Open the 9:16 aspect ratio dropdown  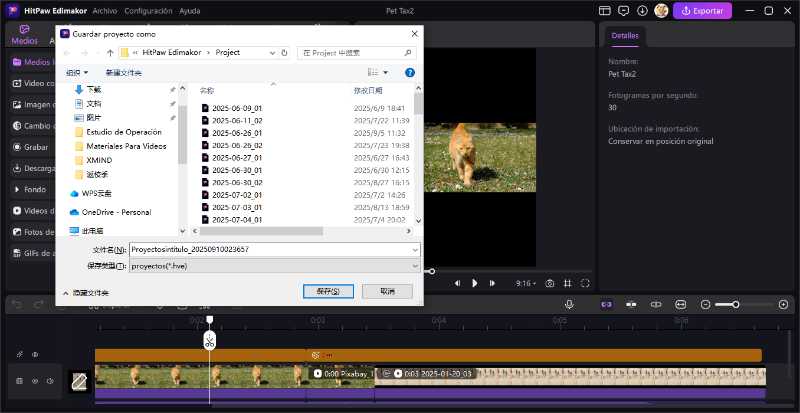(524, 283)
